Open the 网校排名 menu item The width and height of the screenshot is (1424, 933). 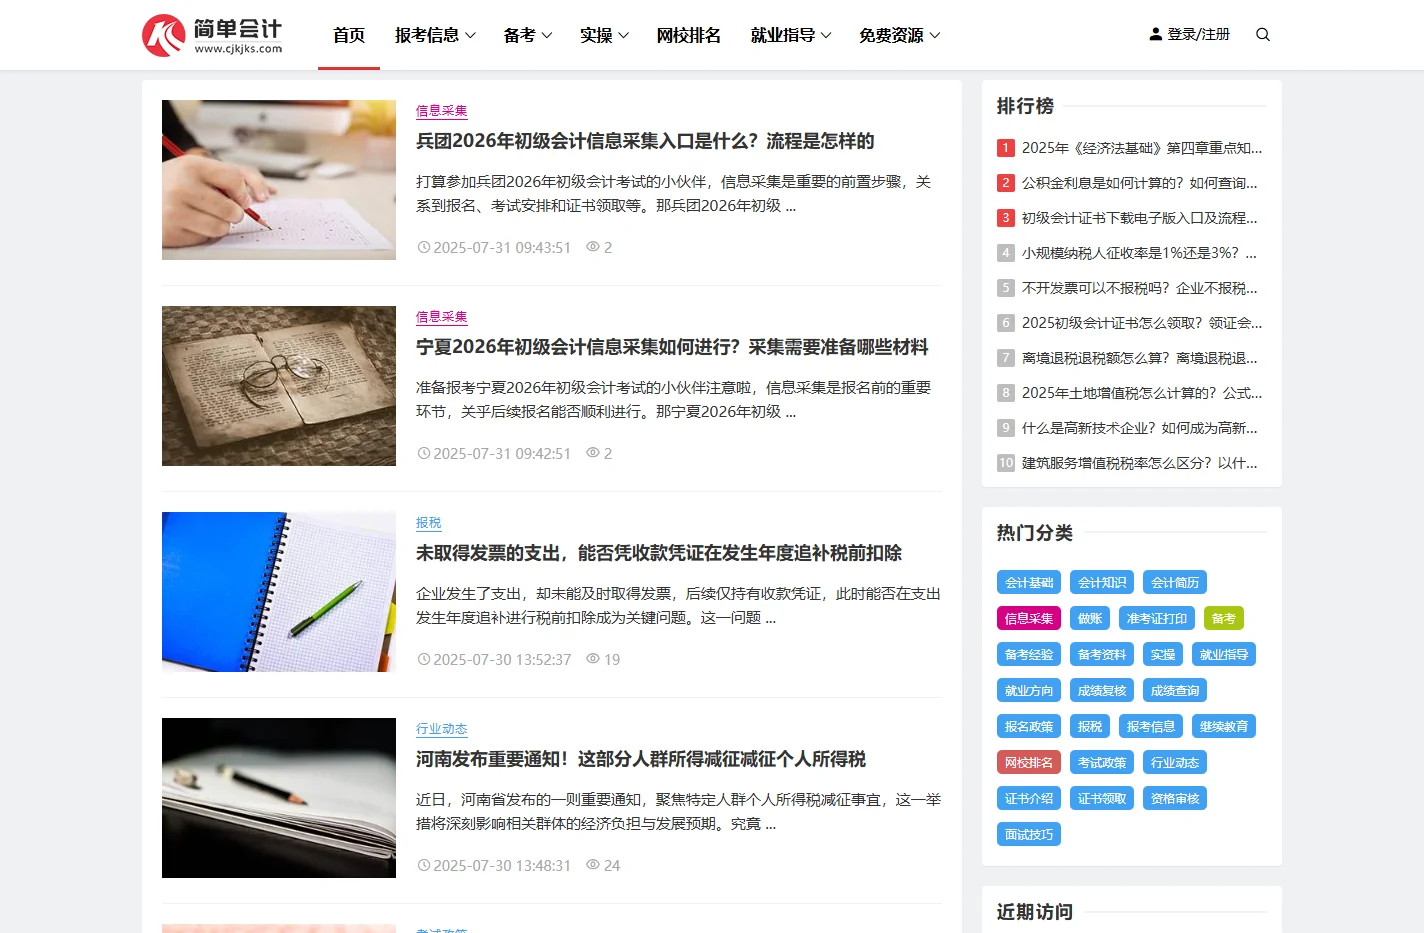[689, 35]
